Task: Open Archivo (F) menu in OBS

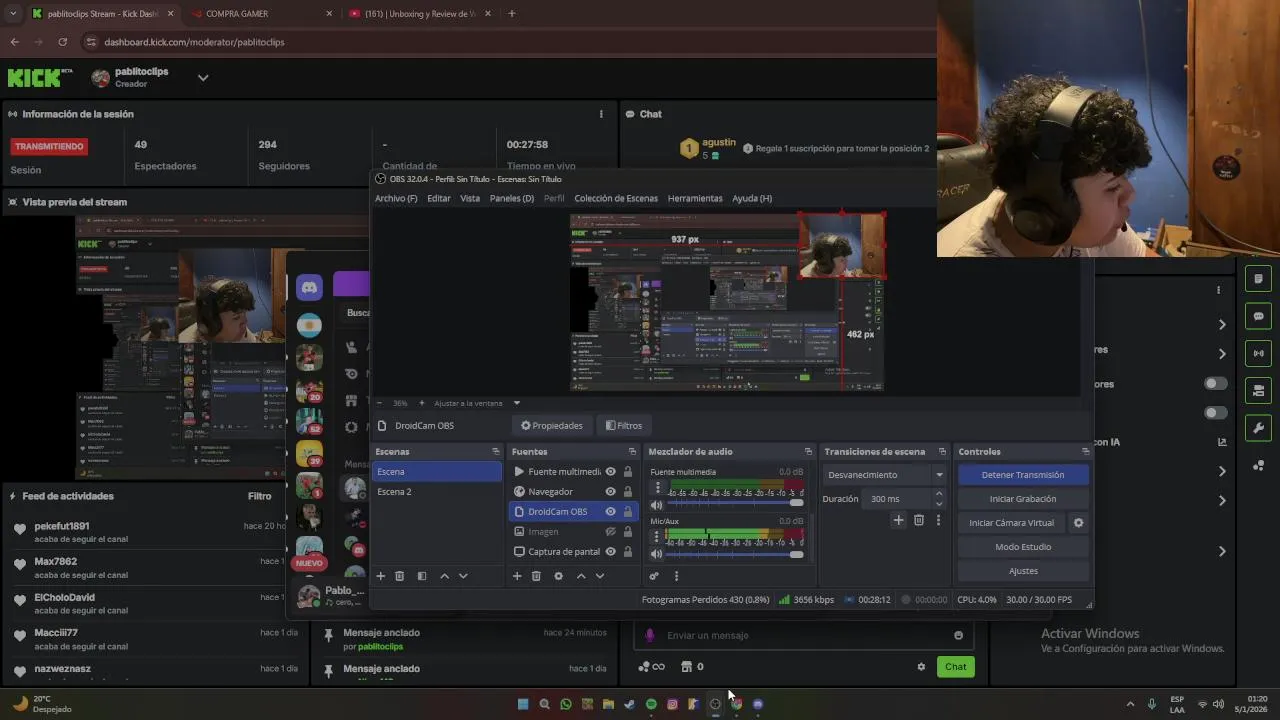Action: coord(396,198)
